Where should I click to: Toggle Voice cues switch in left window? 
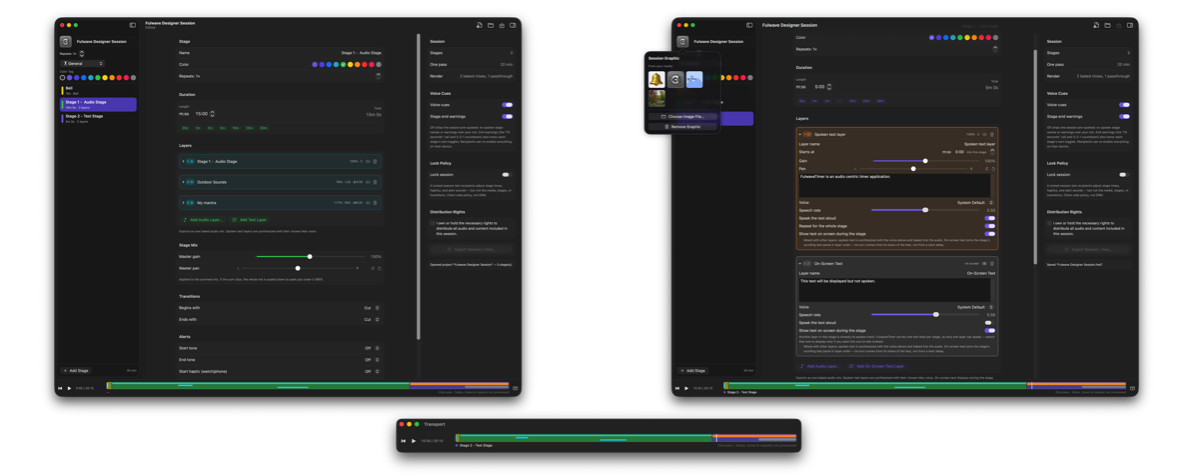pos(507,105)
